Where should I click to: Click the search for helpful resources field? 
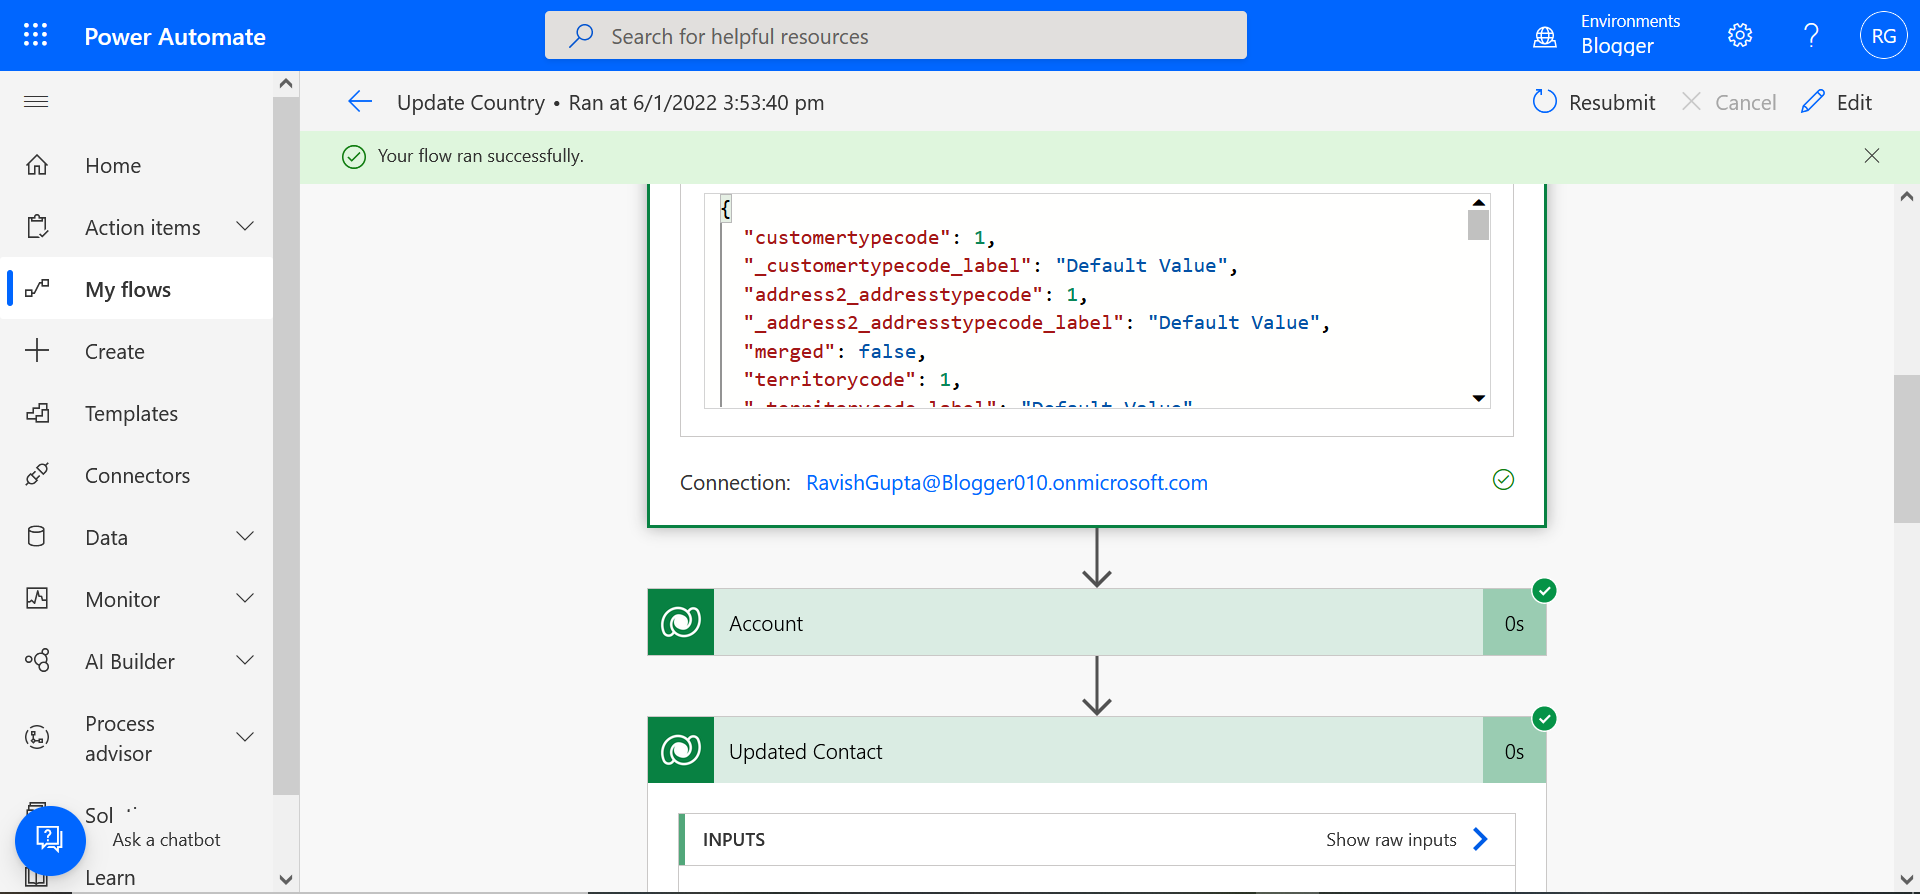[x=895, y=36]
